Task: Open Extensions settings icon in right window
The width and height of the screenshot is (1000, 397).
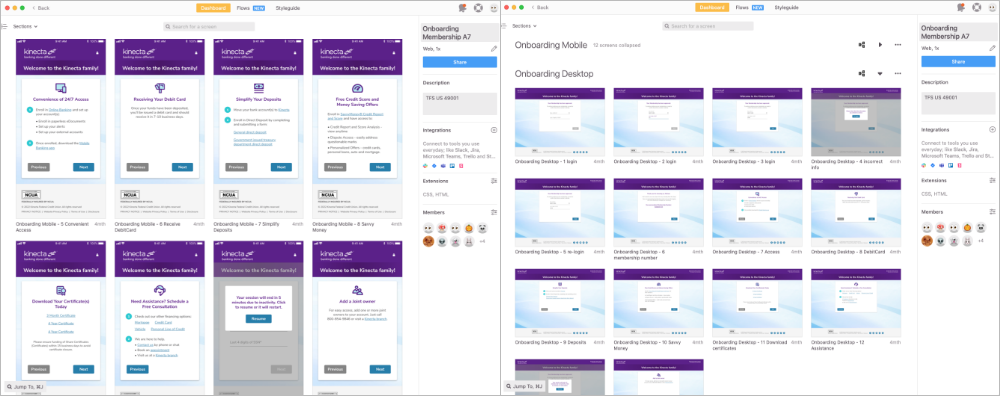Action: (x=992, y=181)
